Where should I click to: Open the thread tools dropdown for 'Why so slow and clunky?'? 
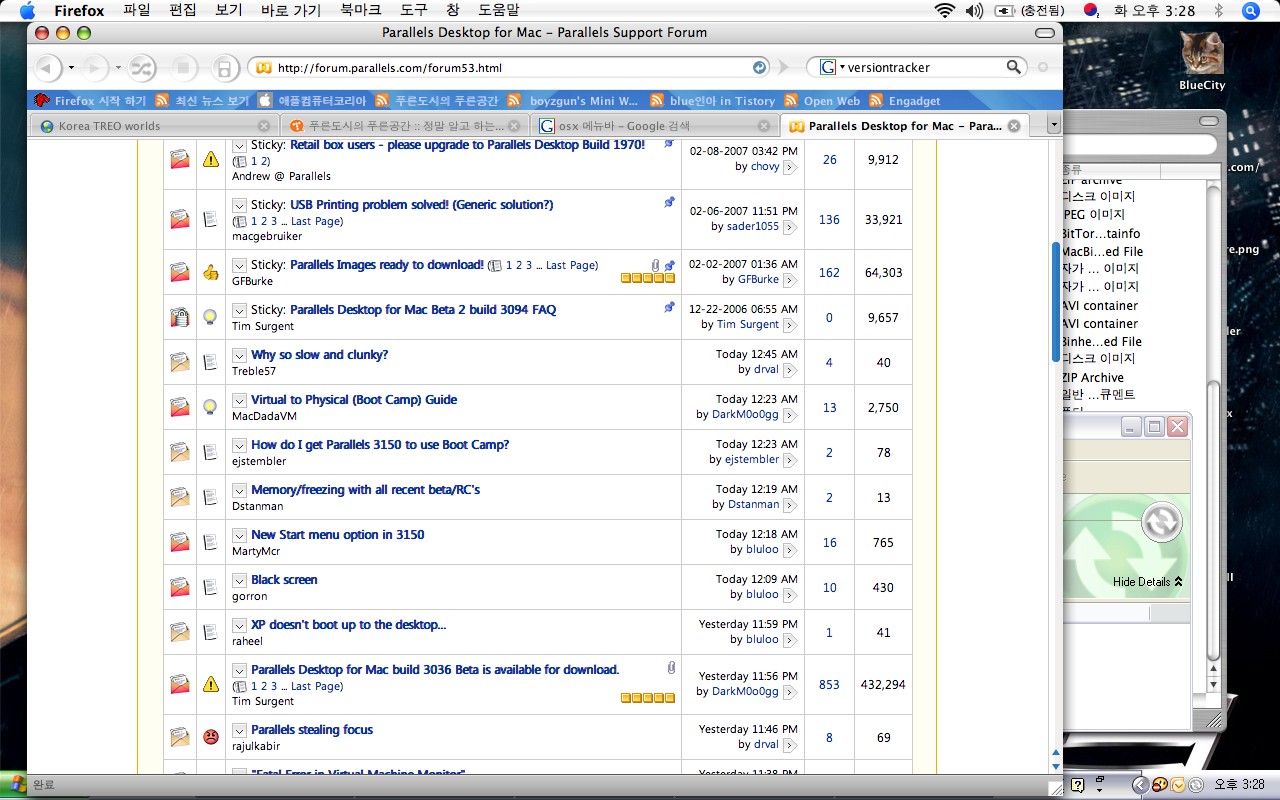pyautogui.click(x=239, y=355)
